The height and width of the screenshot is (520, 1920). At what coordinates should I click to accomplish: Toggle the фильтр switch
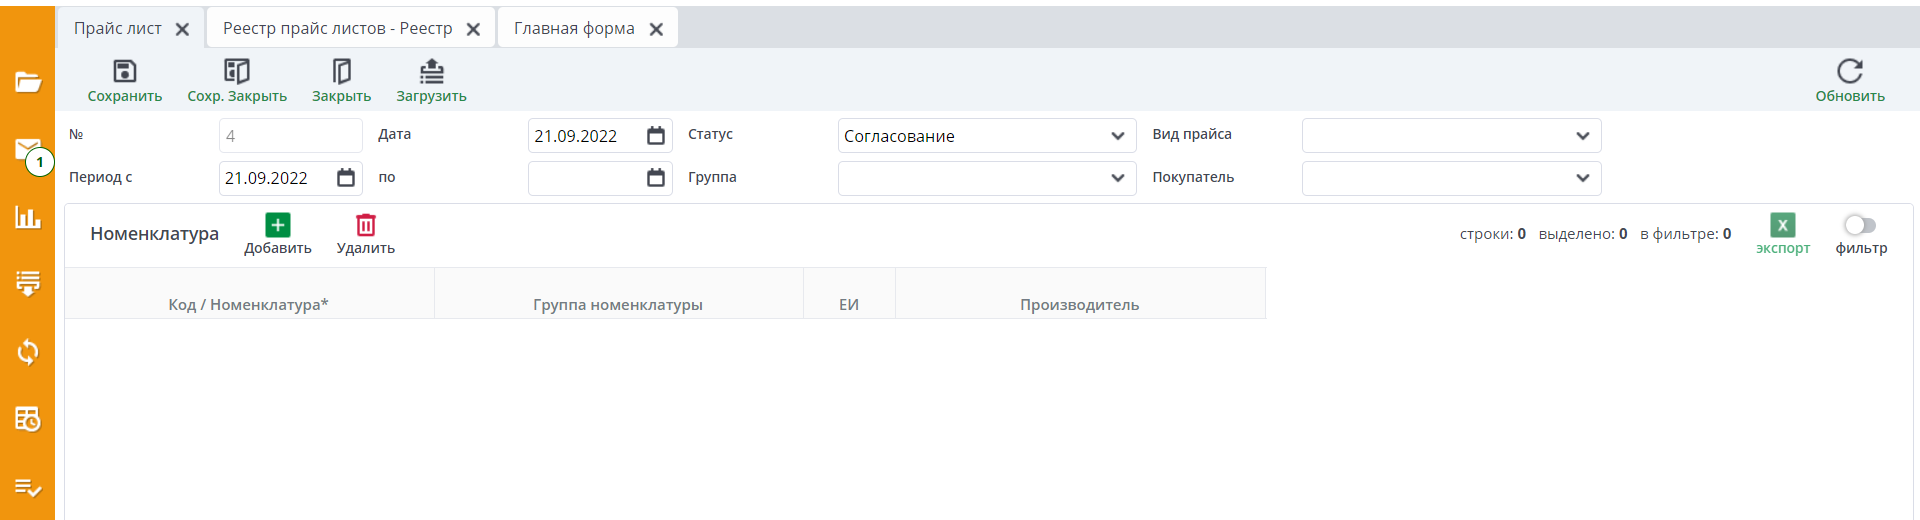tap(1860, 225)
